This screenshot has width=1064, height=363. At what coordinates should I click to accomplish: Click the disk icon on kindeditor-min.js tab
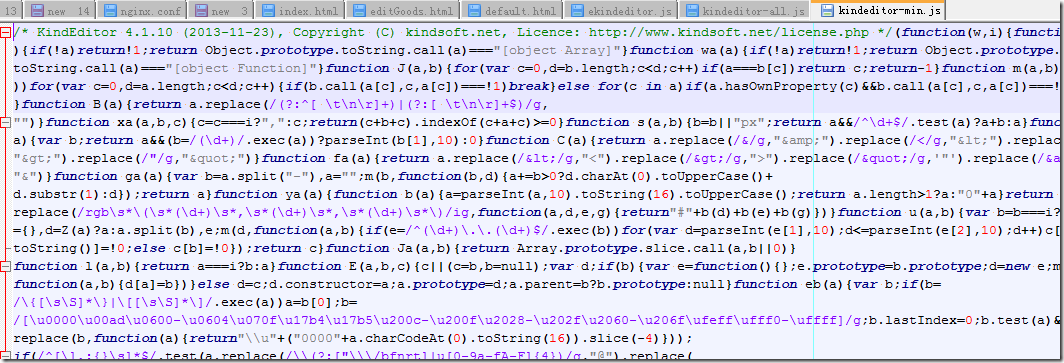tap(826, 12)
